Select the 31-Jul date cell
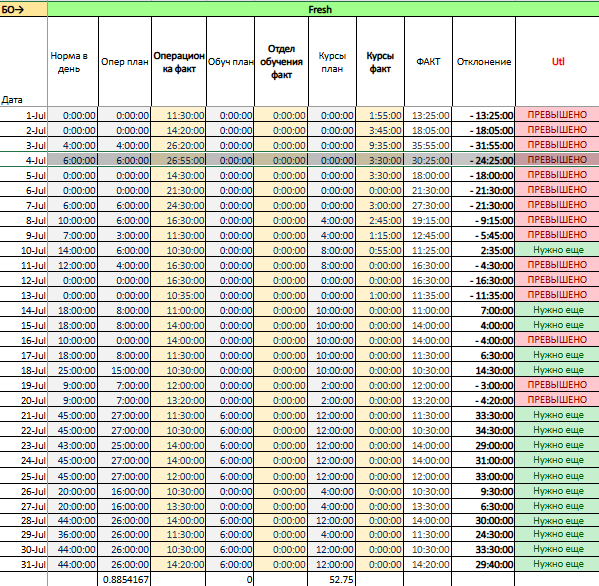This screenshot has width=599, height=586. (x=24, y=564)
